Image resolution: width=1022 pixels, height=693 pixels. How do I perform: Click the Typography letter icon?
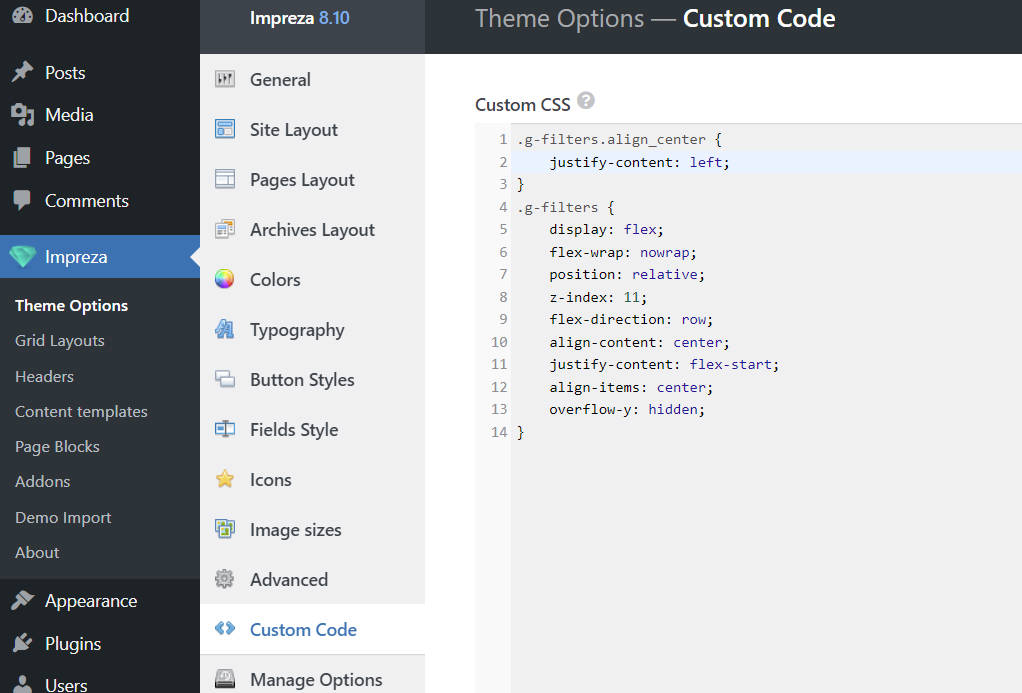225,329
